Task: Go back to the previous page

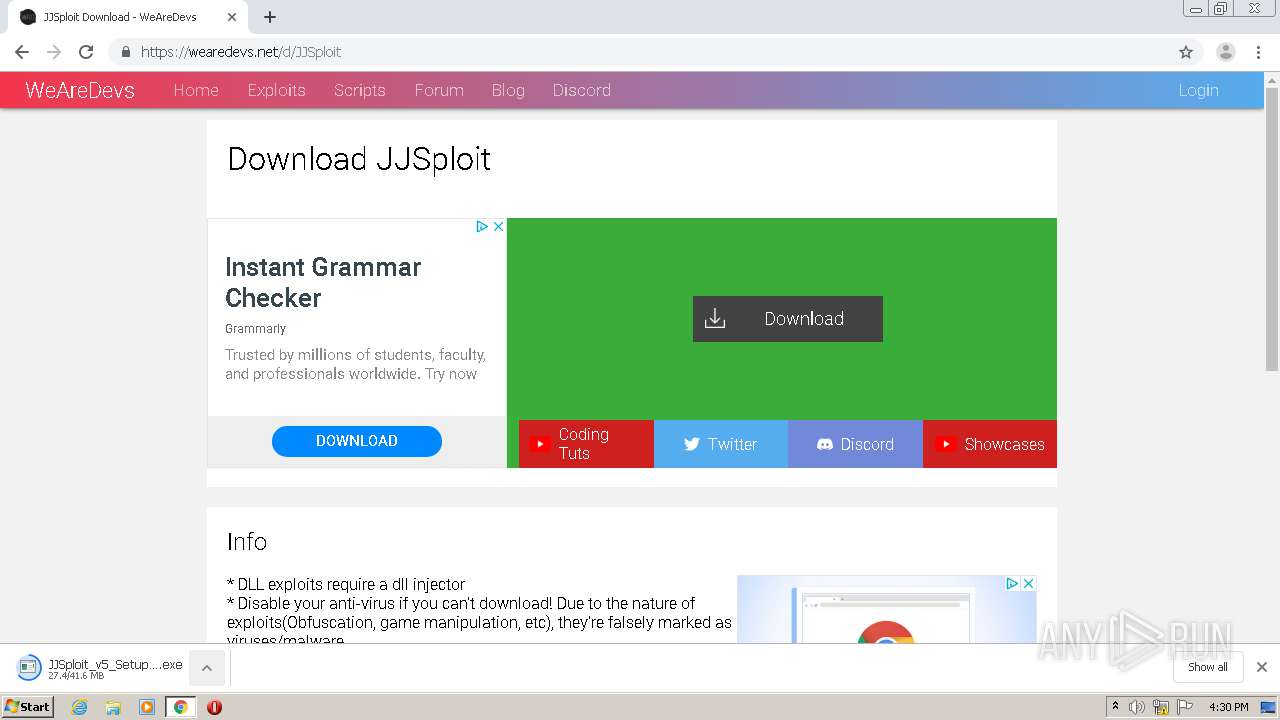Action: [x=22, y=52]
